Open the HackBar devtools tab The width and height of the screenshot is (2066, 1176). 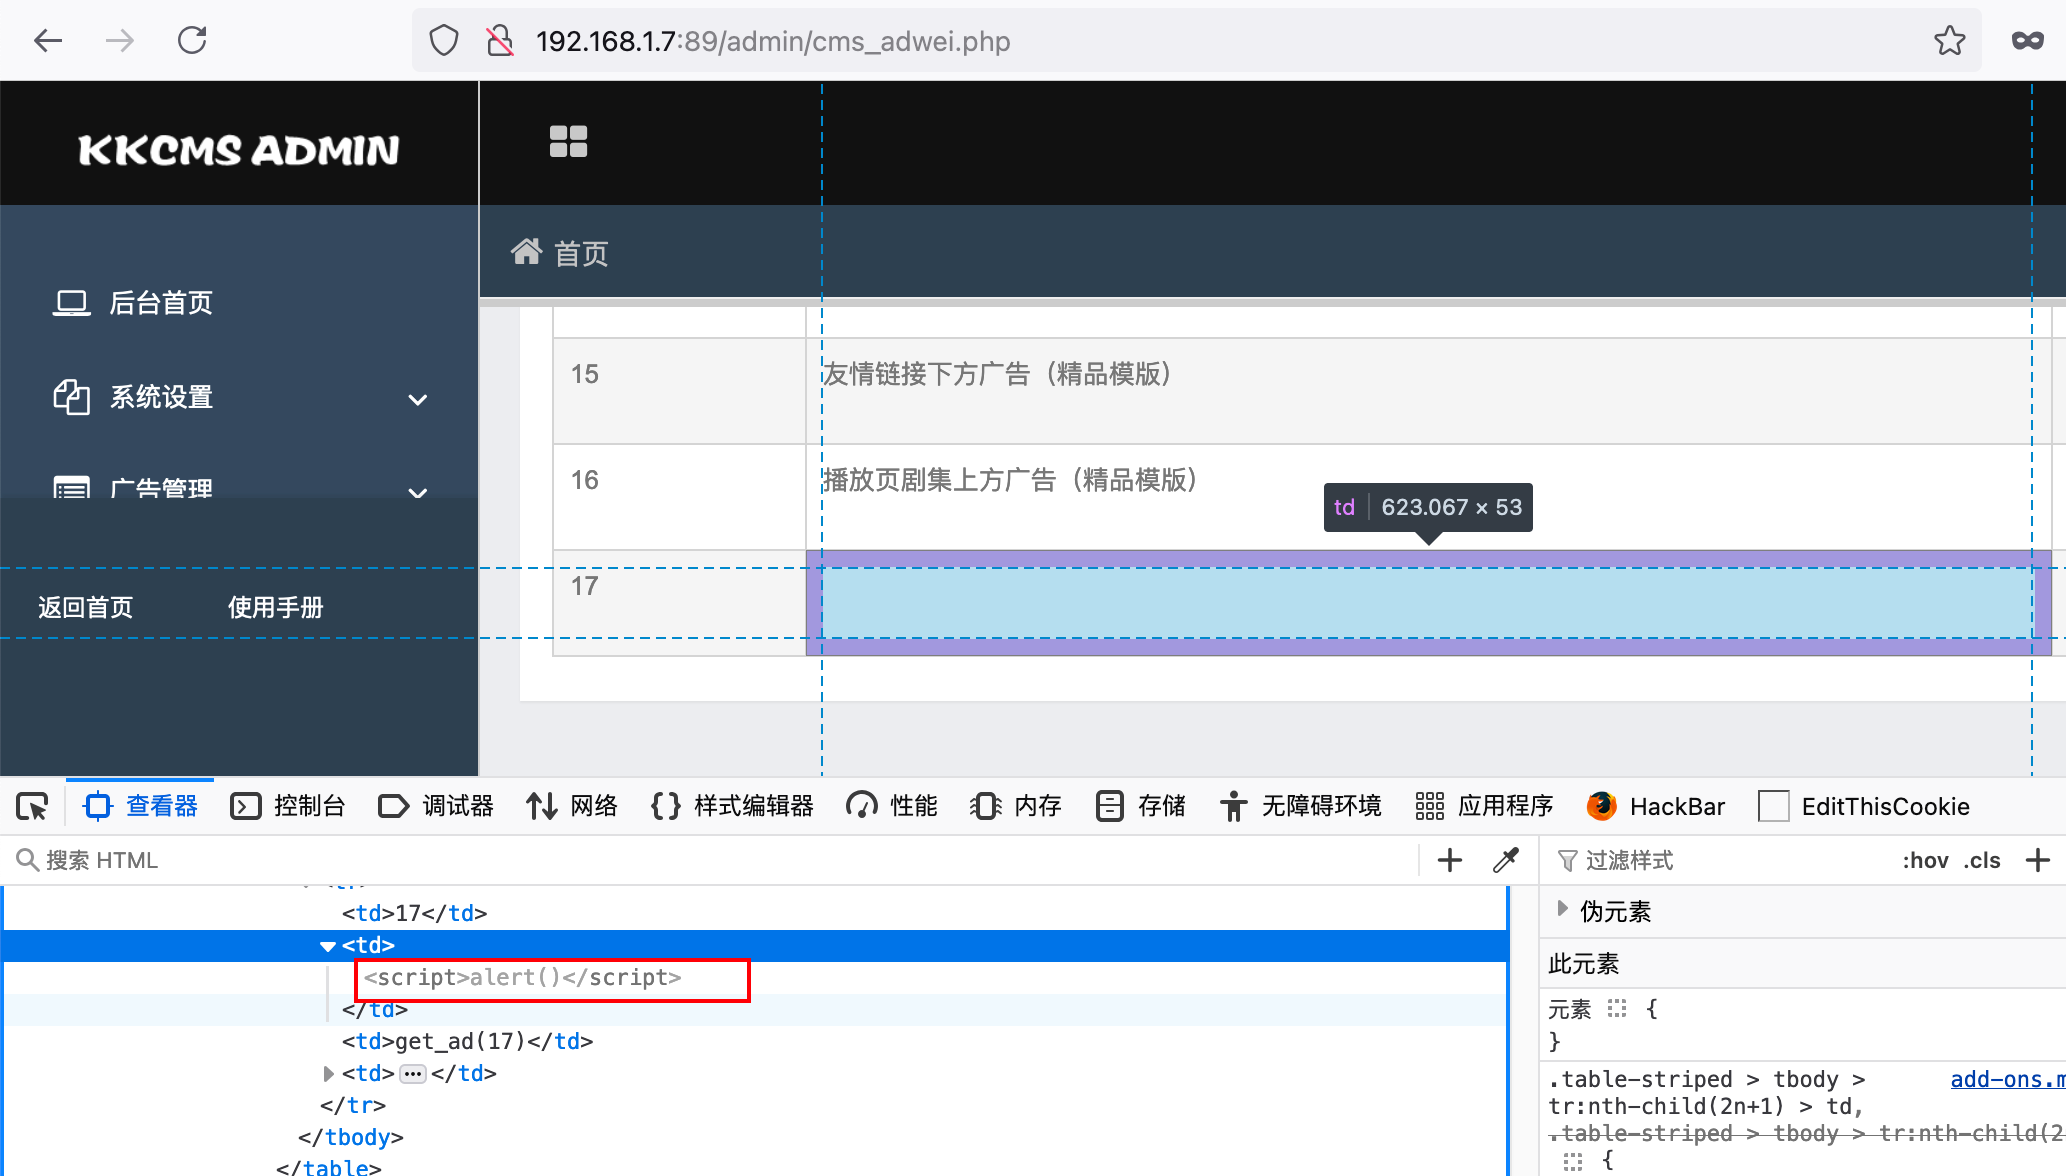click(1656, 806)
